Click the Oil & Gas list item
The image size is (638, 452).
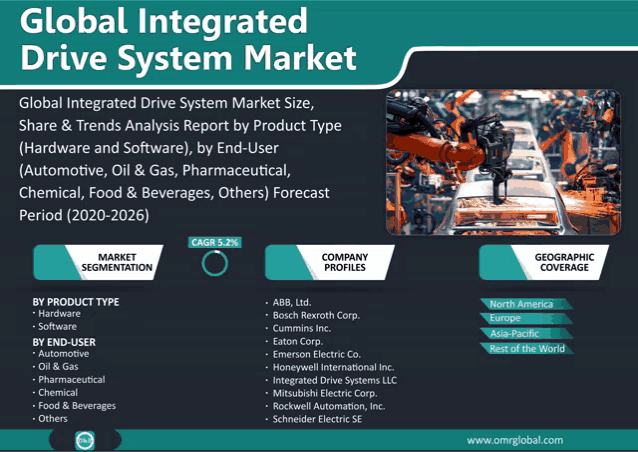[x=58, y=367]
